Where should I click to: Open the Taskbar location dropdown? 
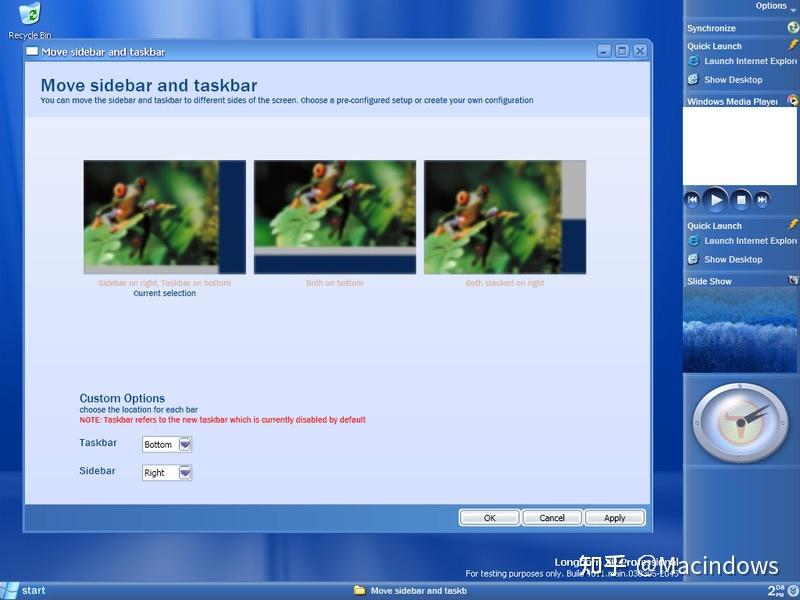[184, 444]
